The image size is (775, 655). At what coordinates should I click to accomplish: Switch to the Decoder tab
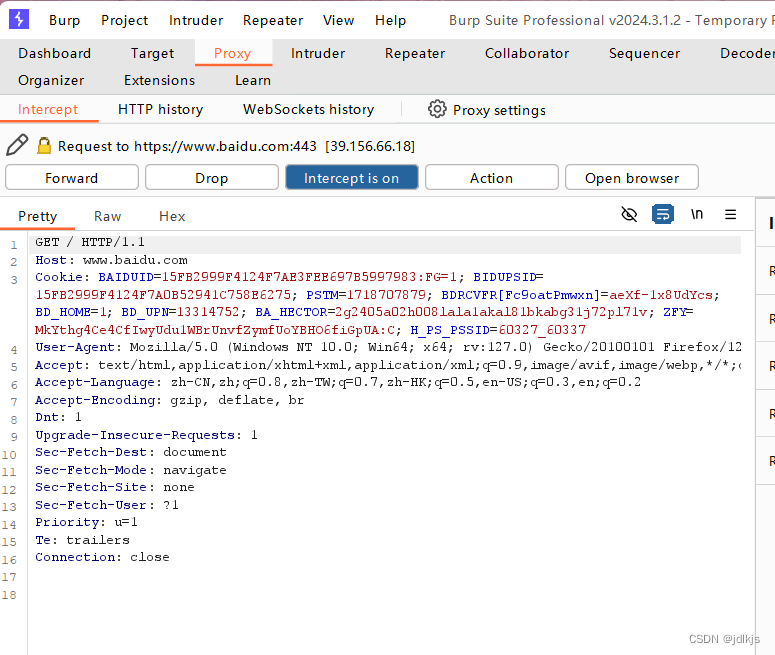coord(747,53)
